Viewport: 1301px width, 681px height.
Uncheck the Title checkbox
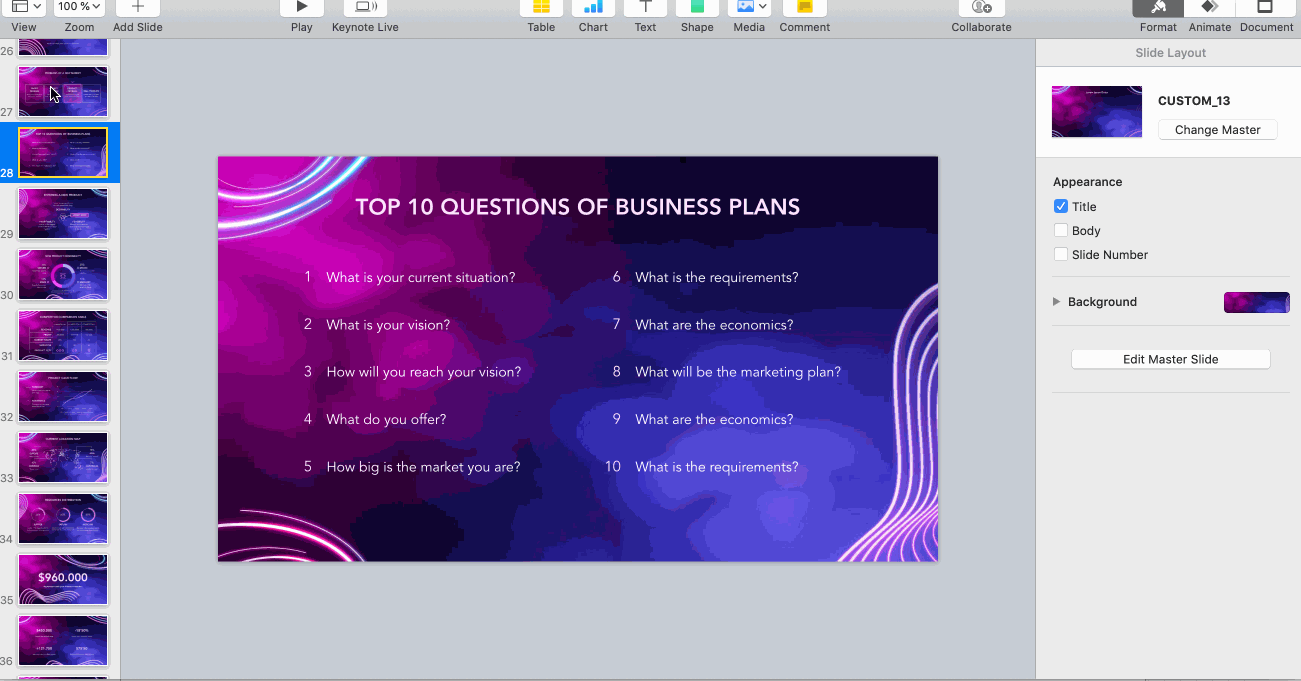(1061, 207)
